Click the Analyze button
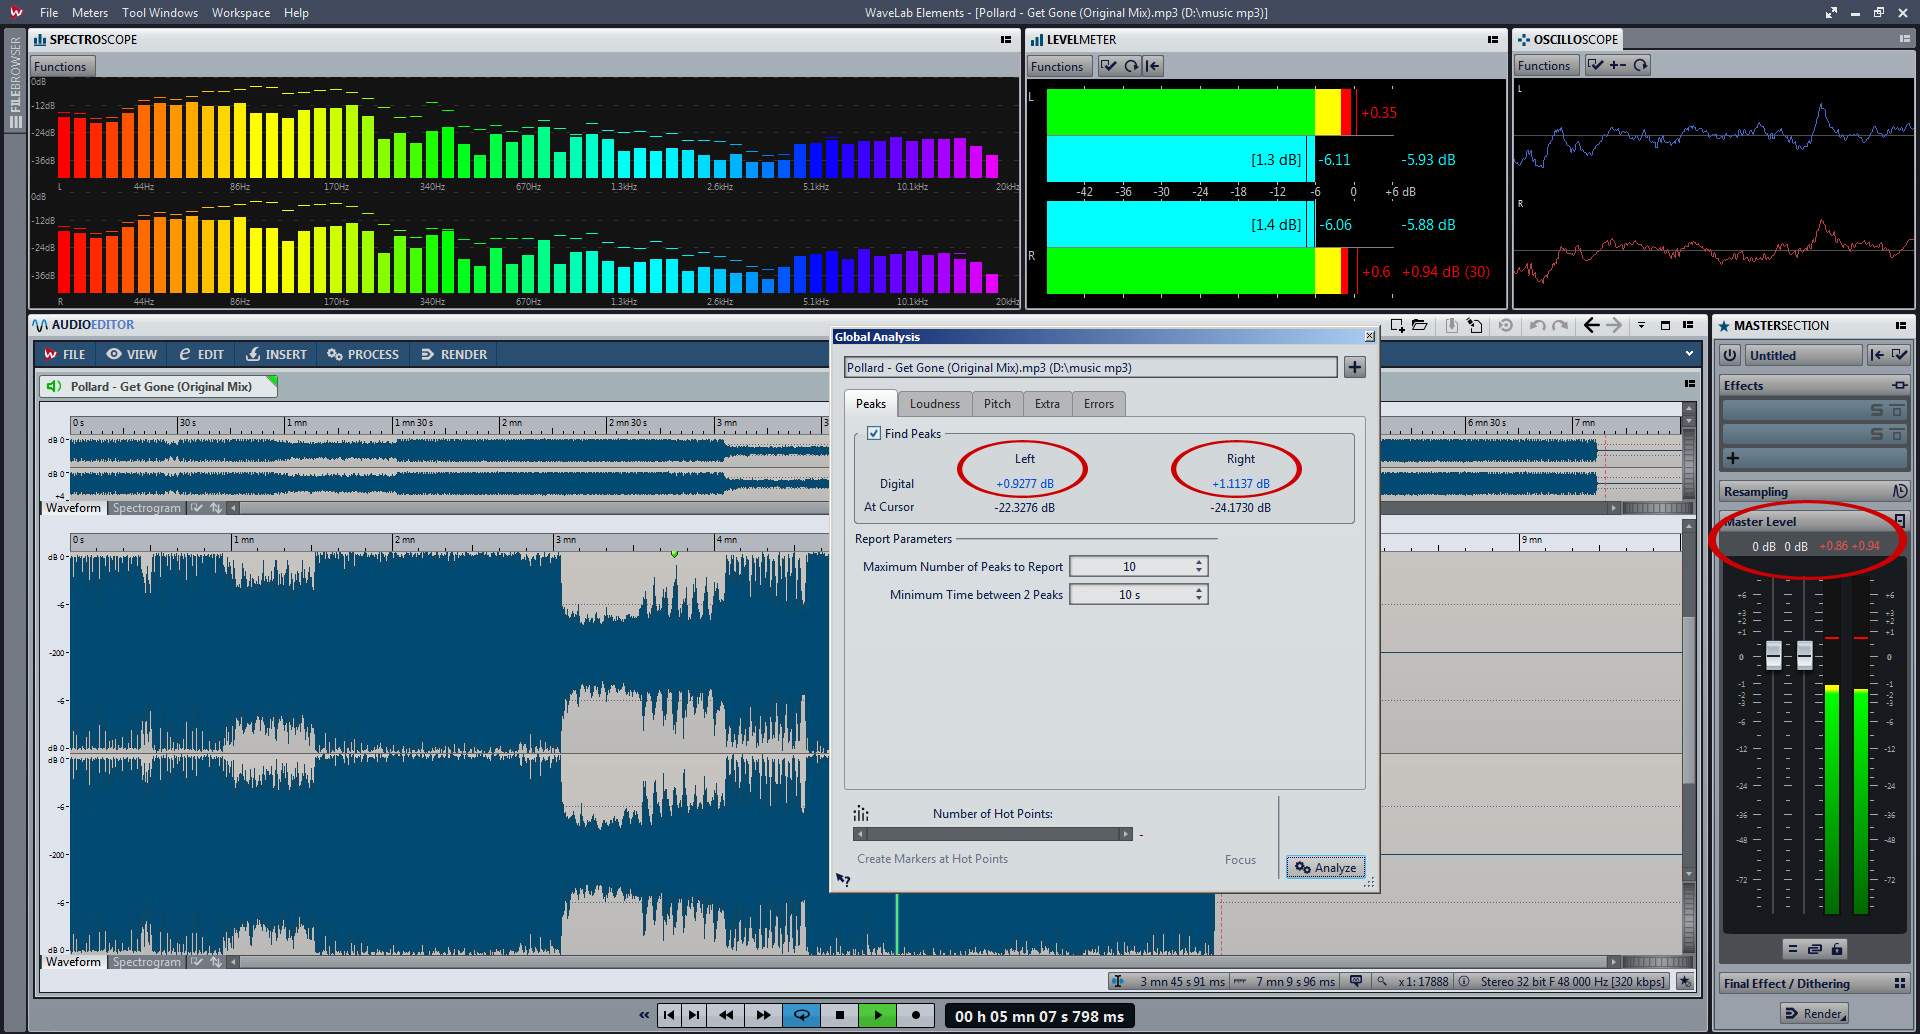The width and height of the screenshot is (1920, 1034). (x=1326, y=867)
